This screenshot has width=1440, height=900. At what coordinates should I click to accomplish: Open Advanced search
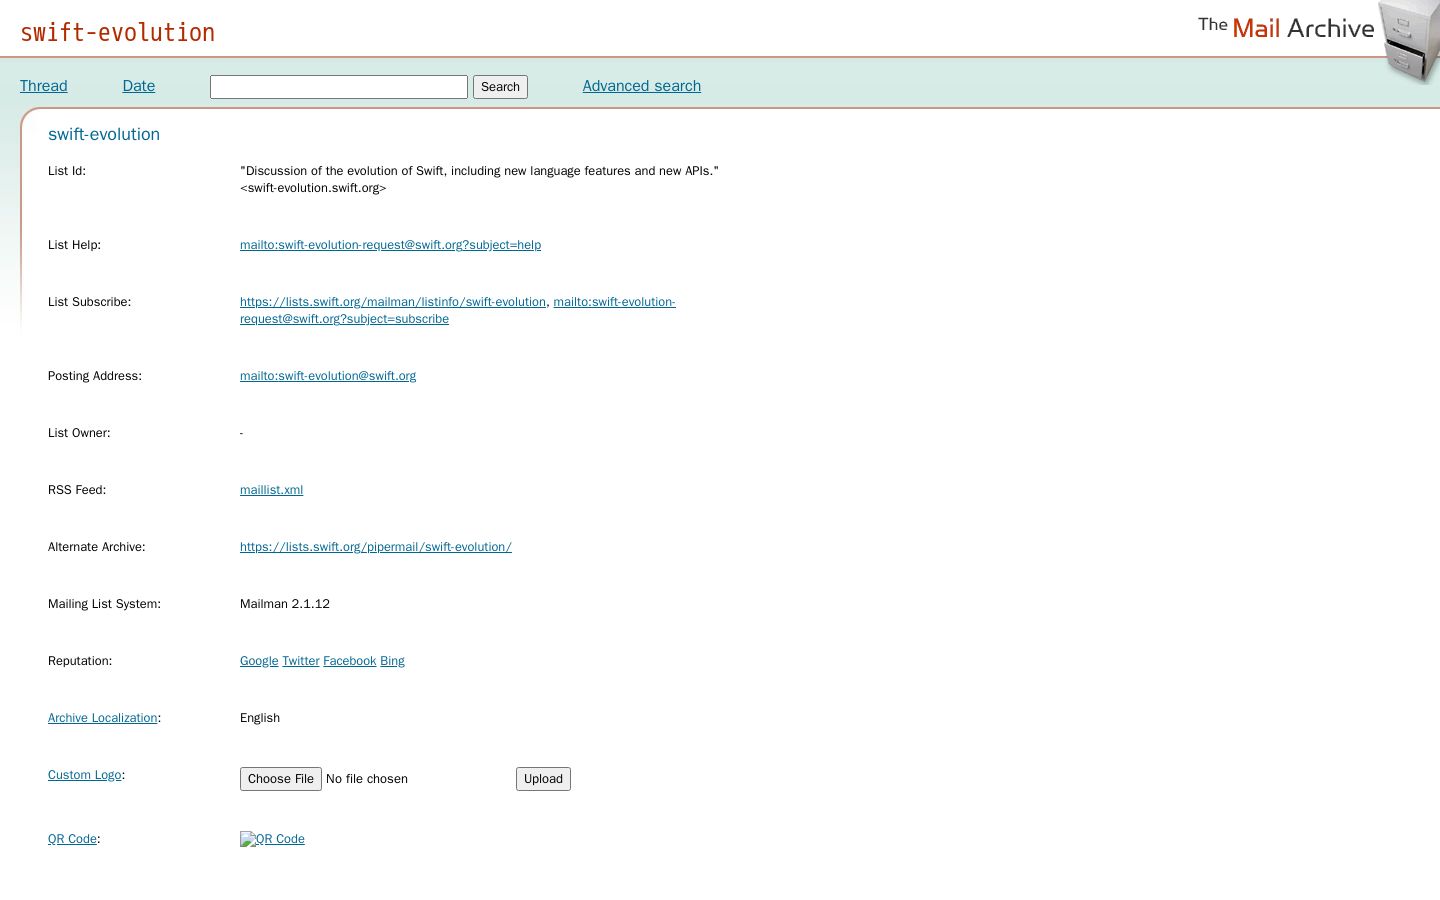pyautogui.click(x=642, y=86)
